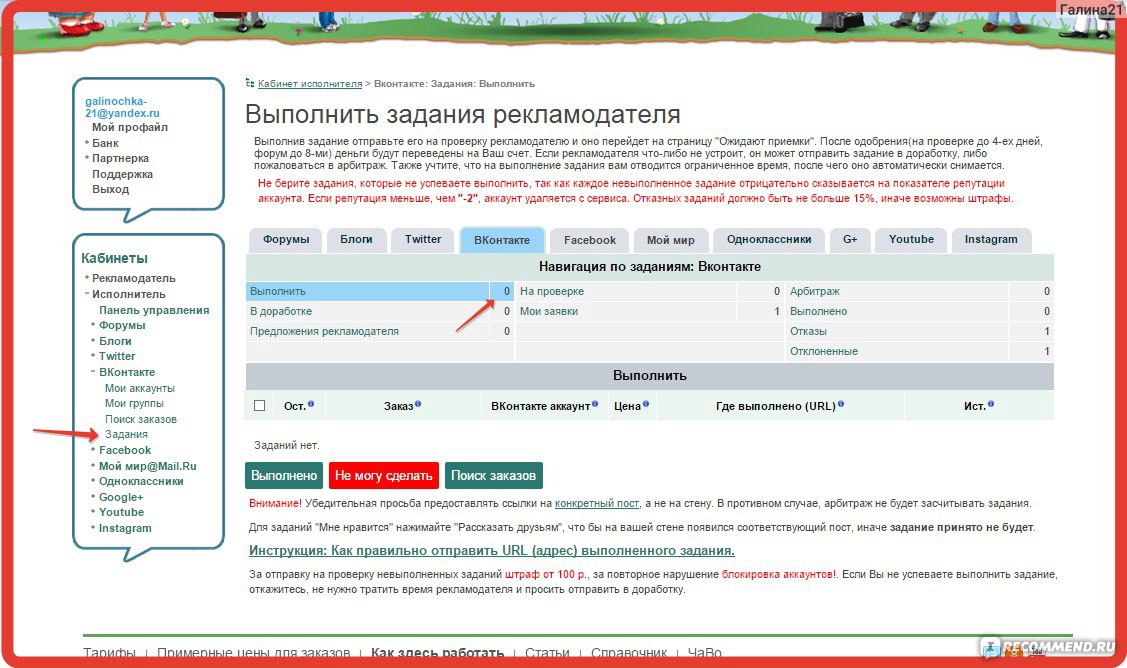Click help icon beside ВКонтакте аккаунт header
The width and height of the screenshot is (1127, 668).
pyautogui.click(x=595, y=404)
